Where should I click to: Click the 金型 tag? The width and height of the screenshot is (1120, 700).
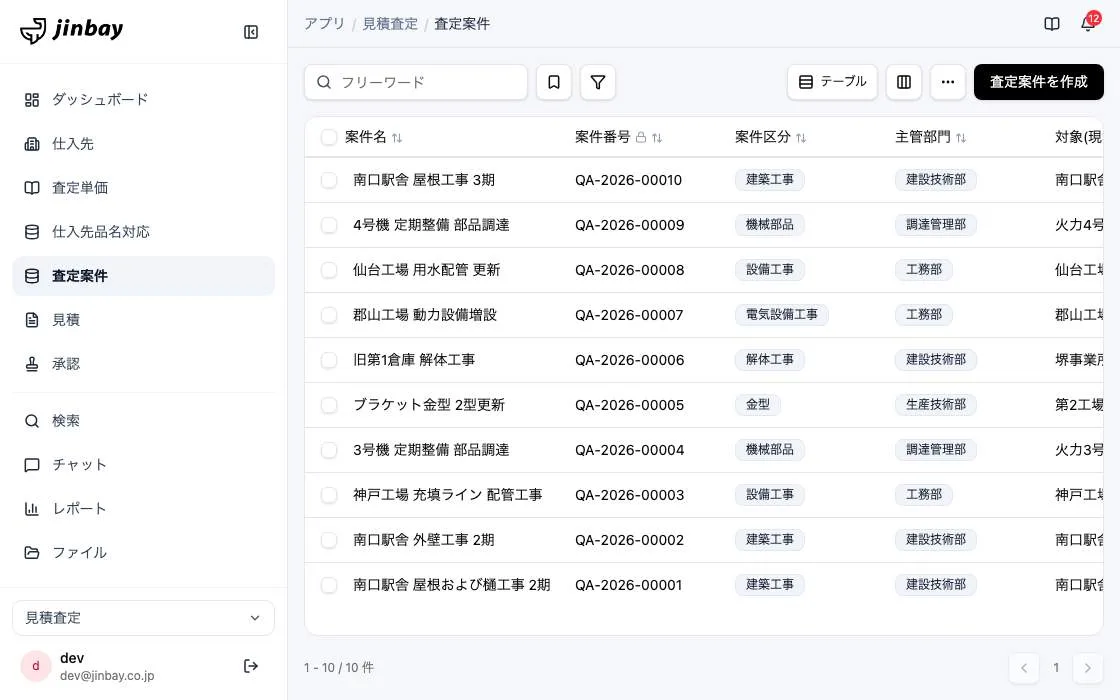[758, 404]
